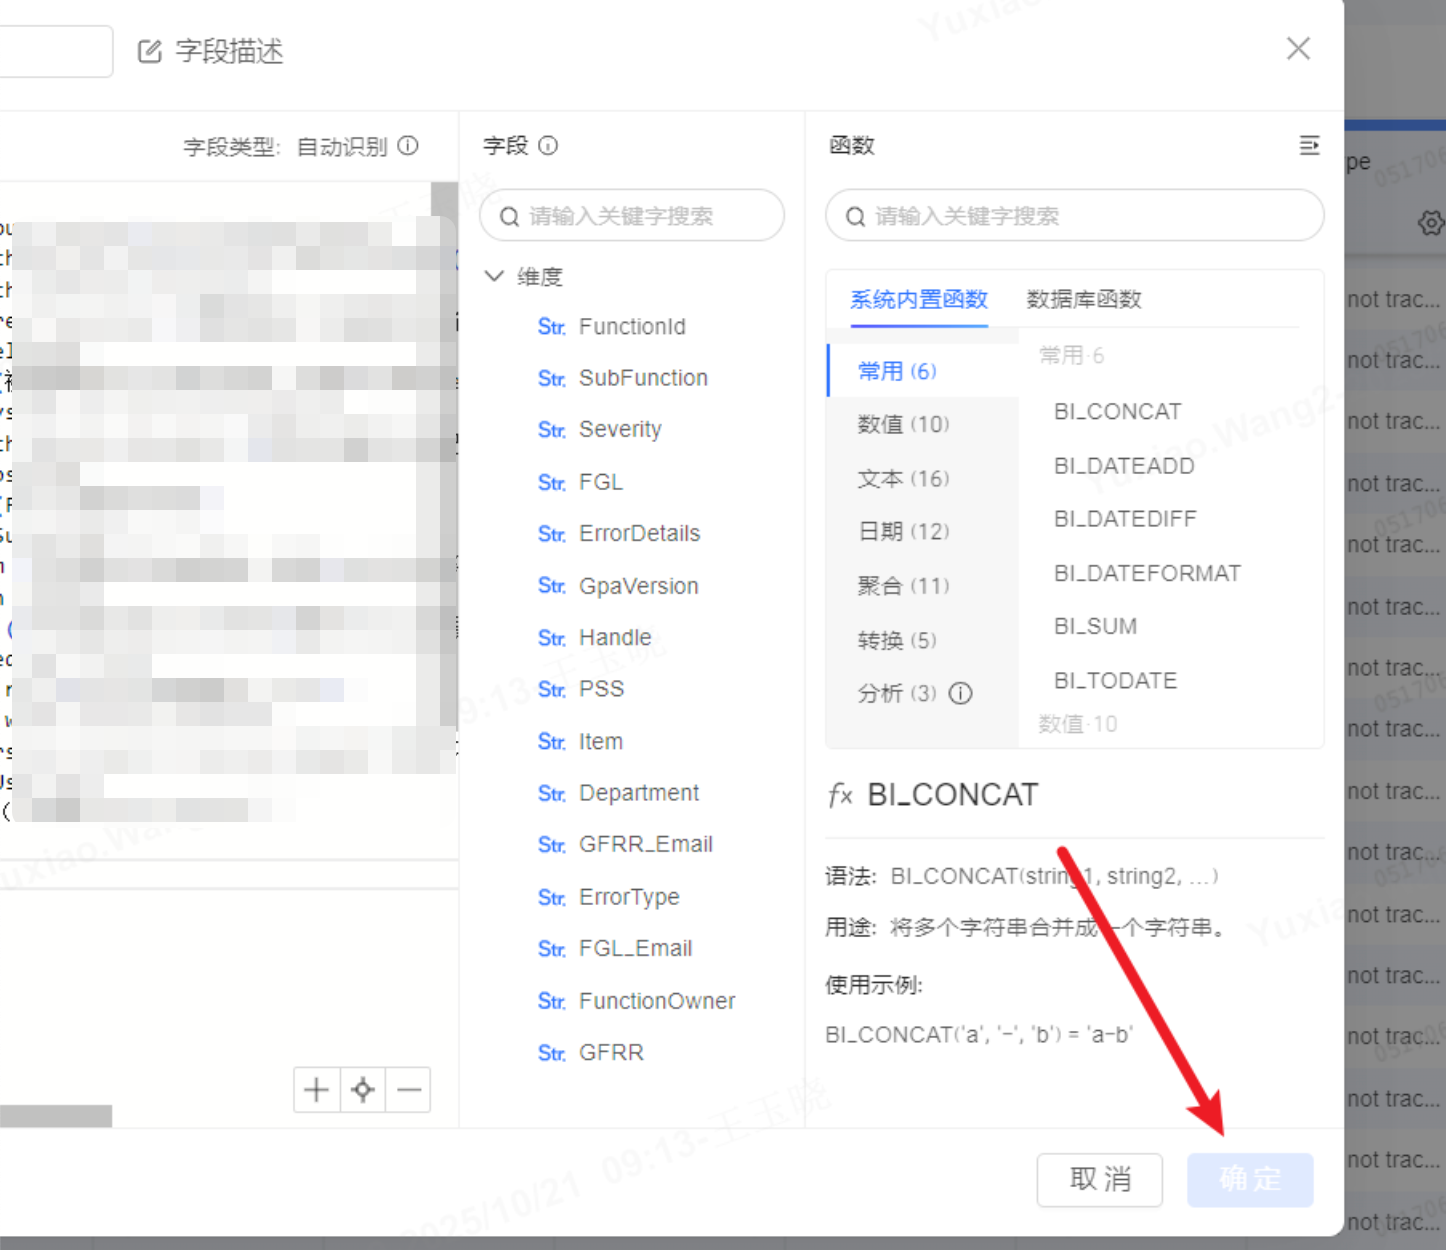Image resolution: width=1446 pixels, height=1250 pixels.
Task: Select the 系统内置函数 tab
Action: (918, 299)
